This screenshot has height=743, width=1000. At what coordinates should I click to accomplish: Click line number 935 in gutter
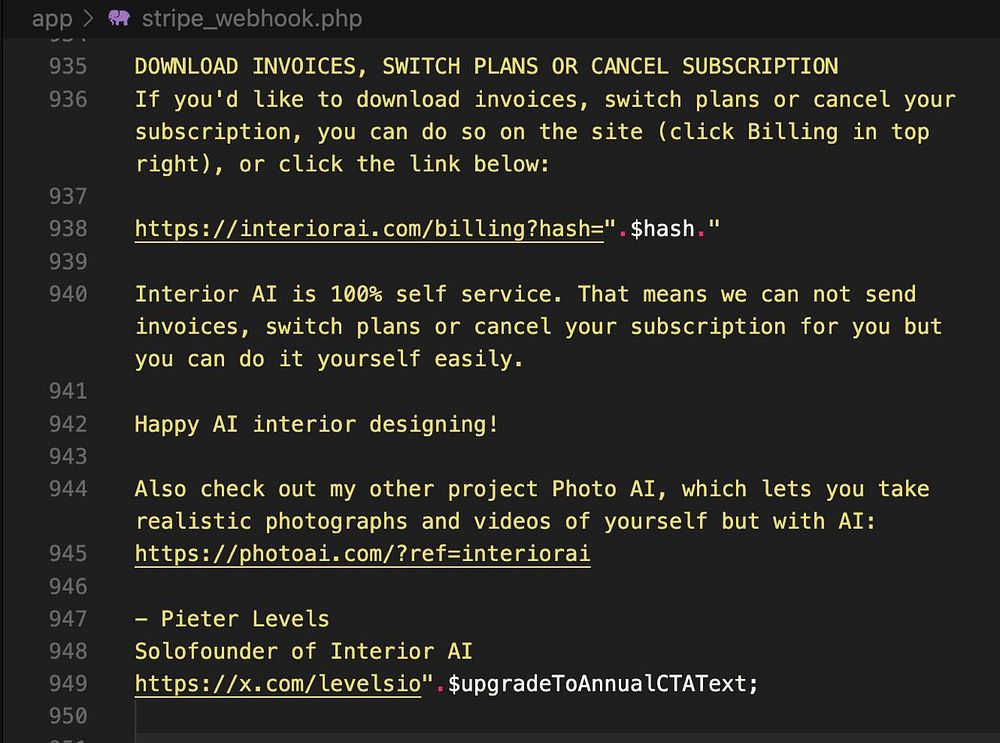coord(68,66)
